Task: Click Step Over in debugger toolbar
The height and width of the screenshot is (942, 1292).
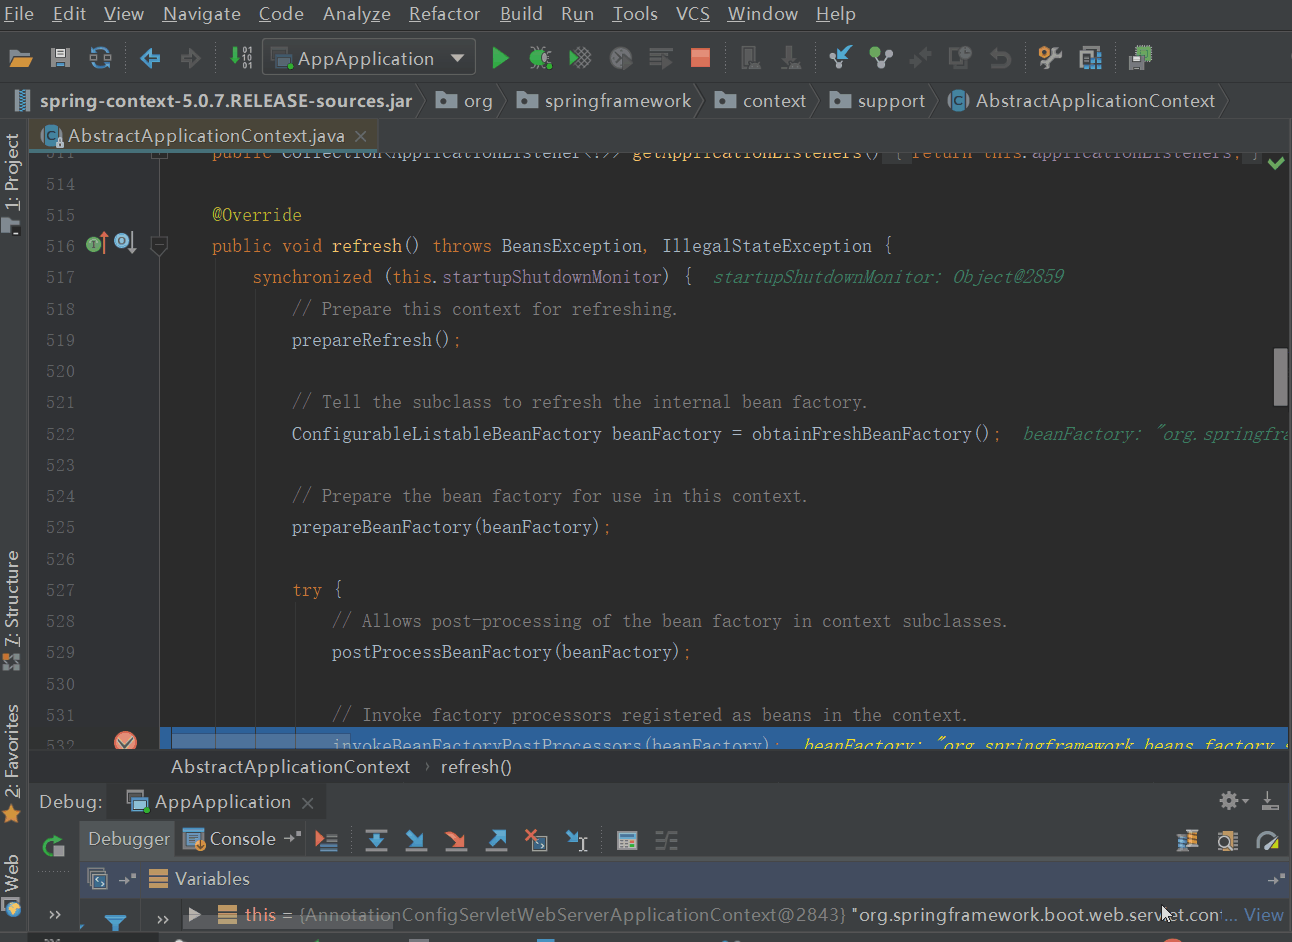Action: [376, 840]
